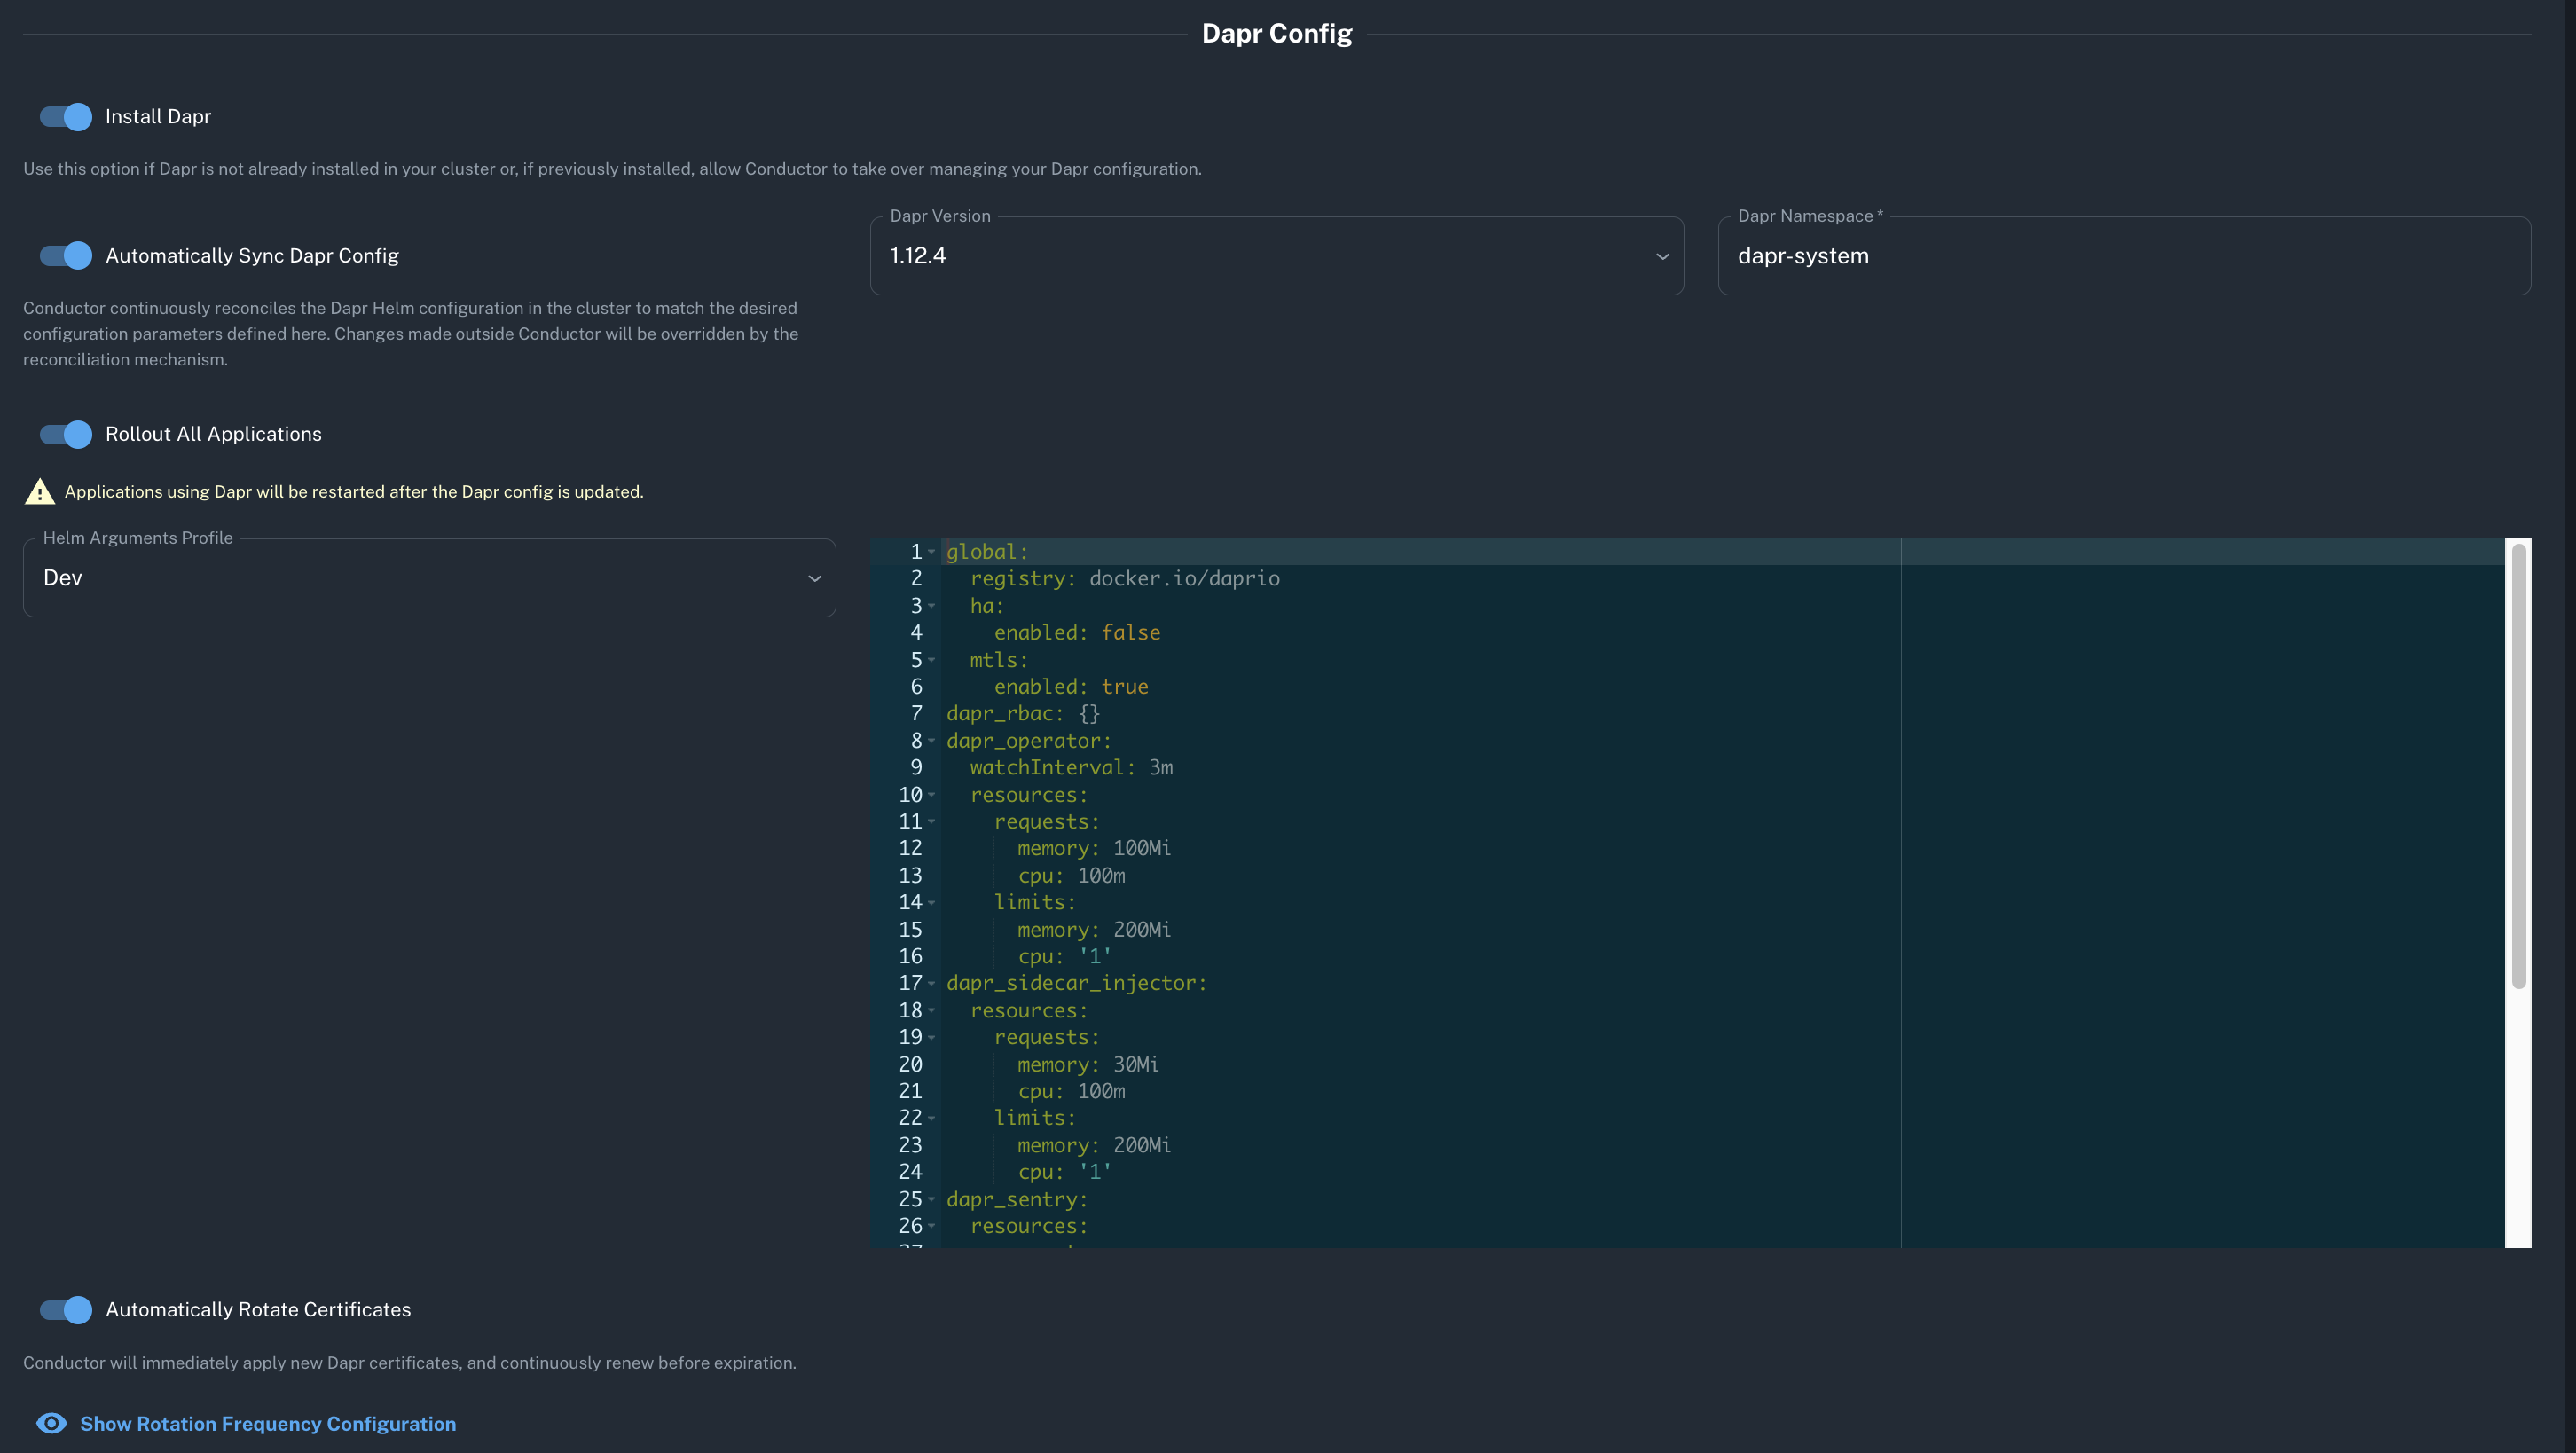Toggle Automatically Rotate Certificates switch

click(x=65, y=1310)
